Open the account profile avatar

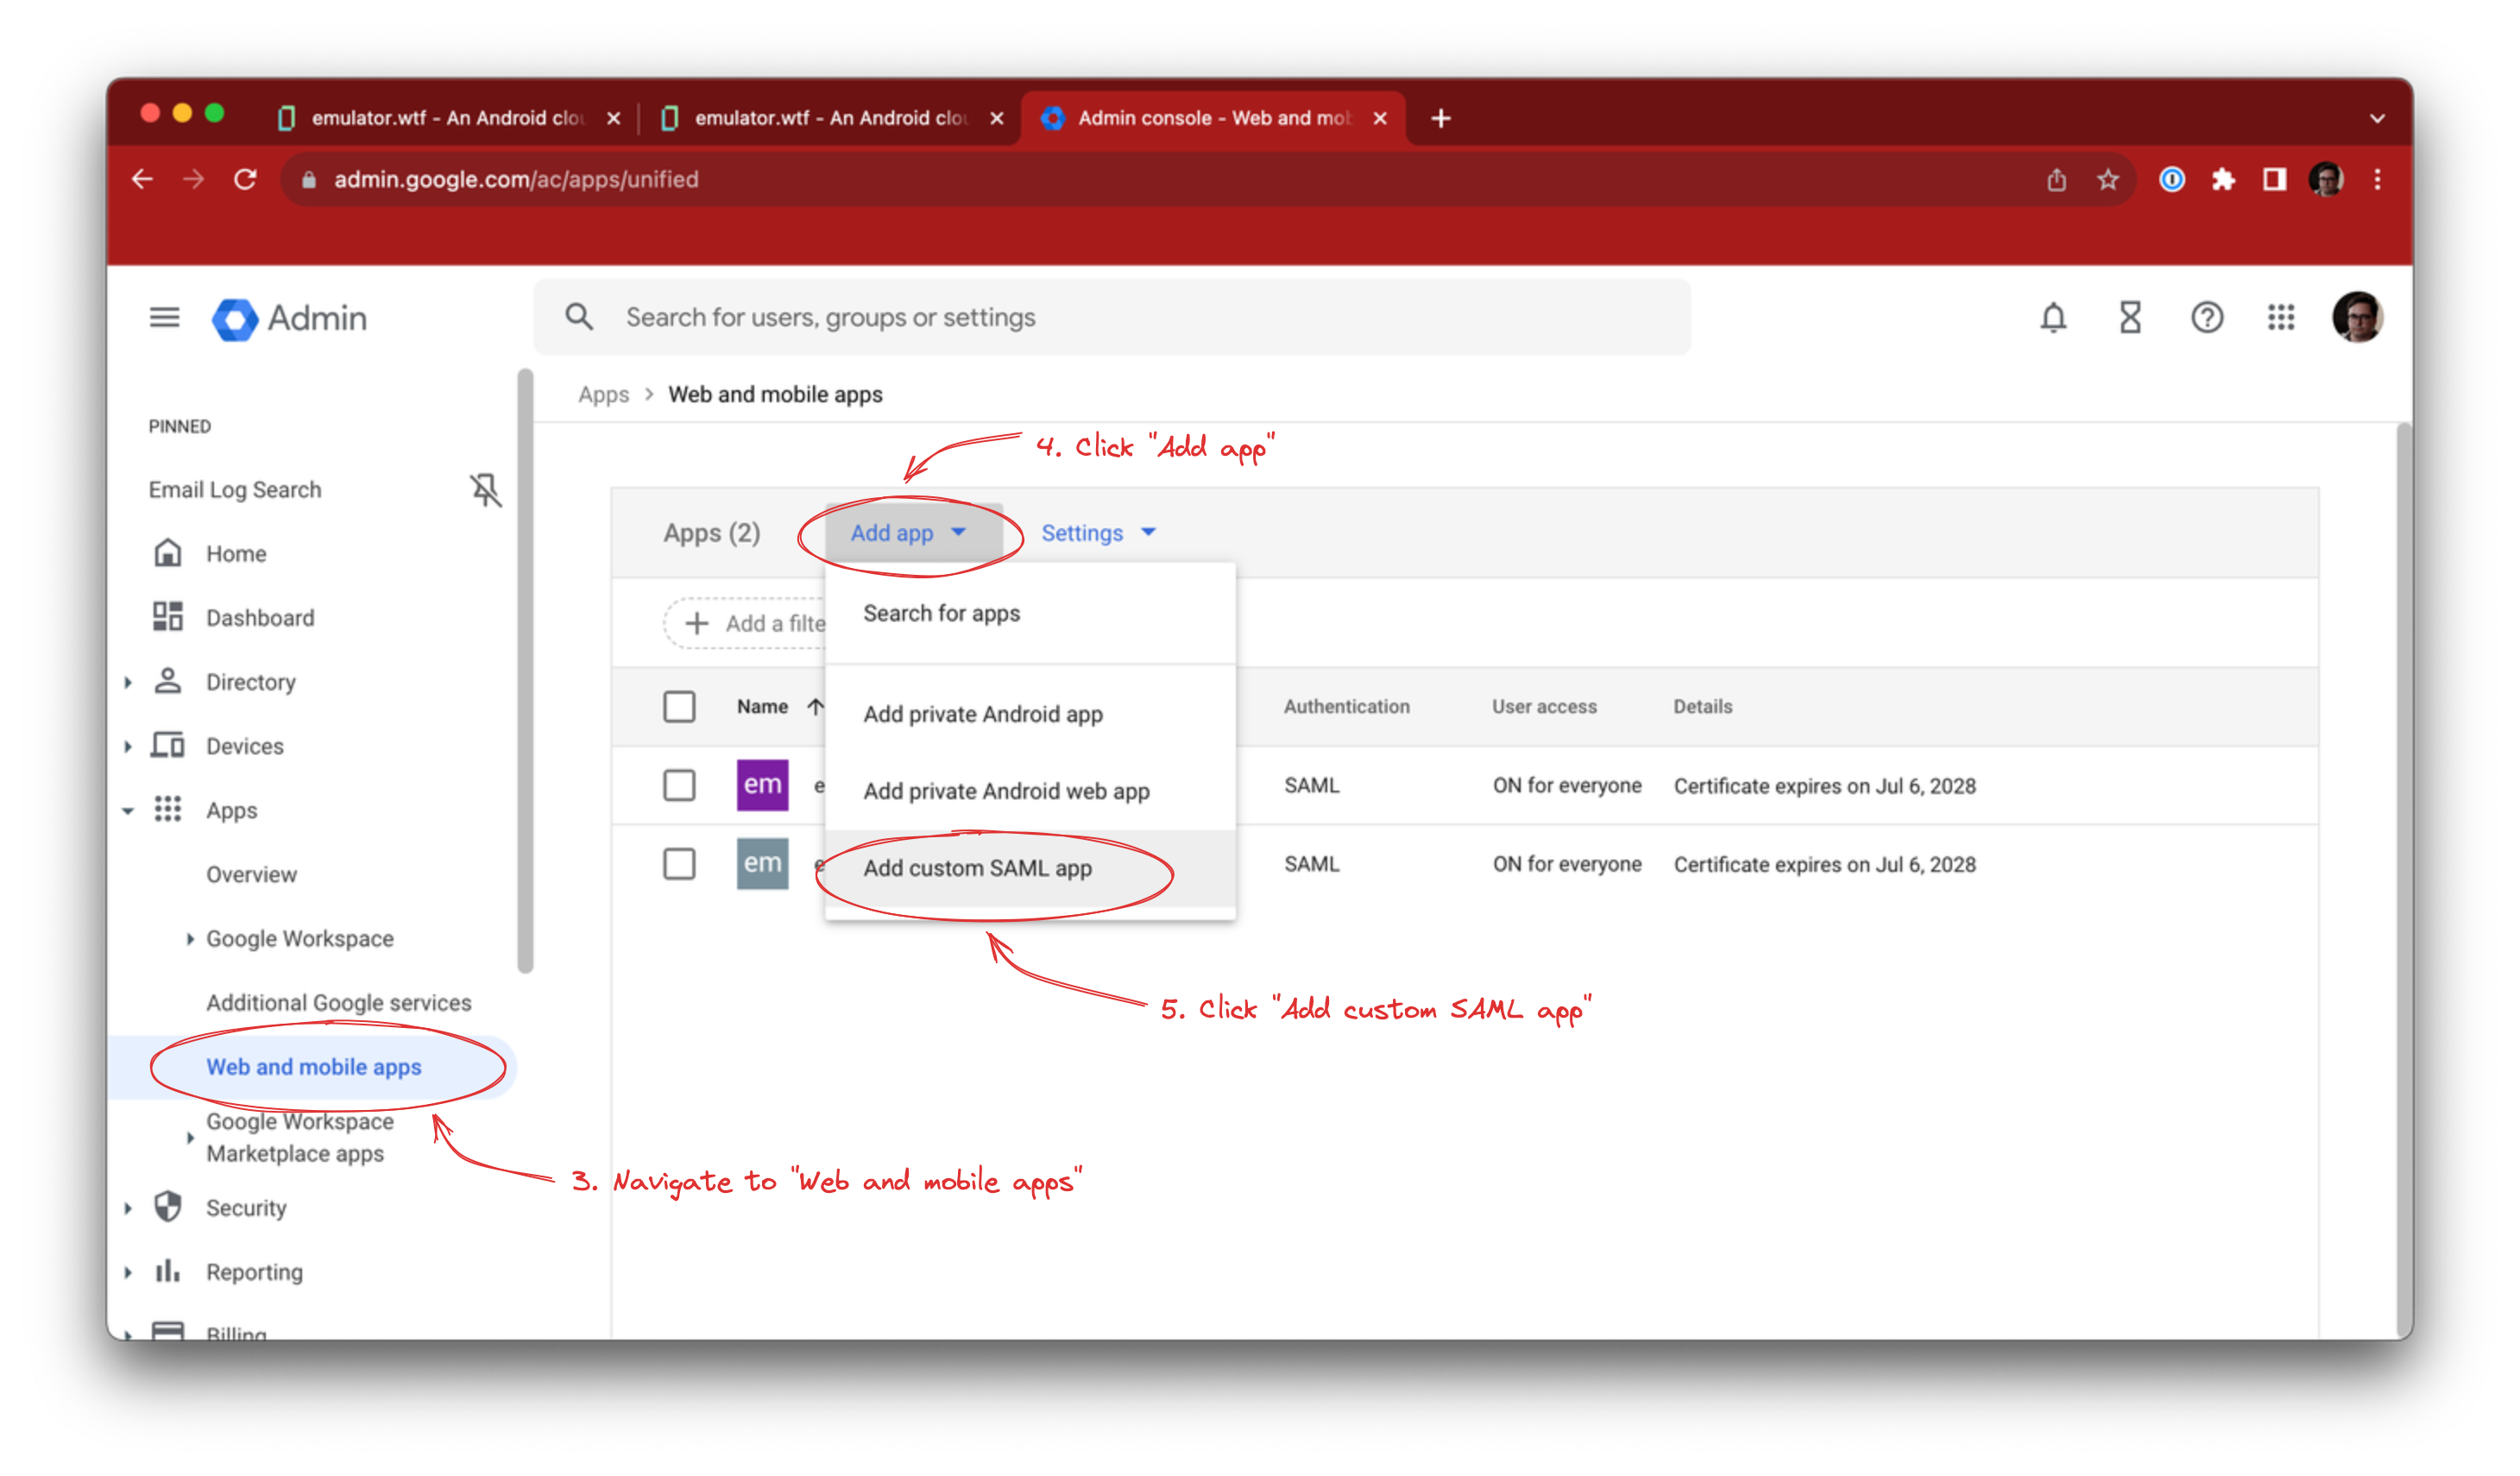2358,318
